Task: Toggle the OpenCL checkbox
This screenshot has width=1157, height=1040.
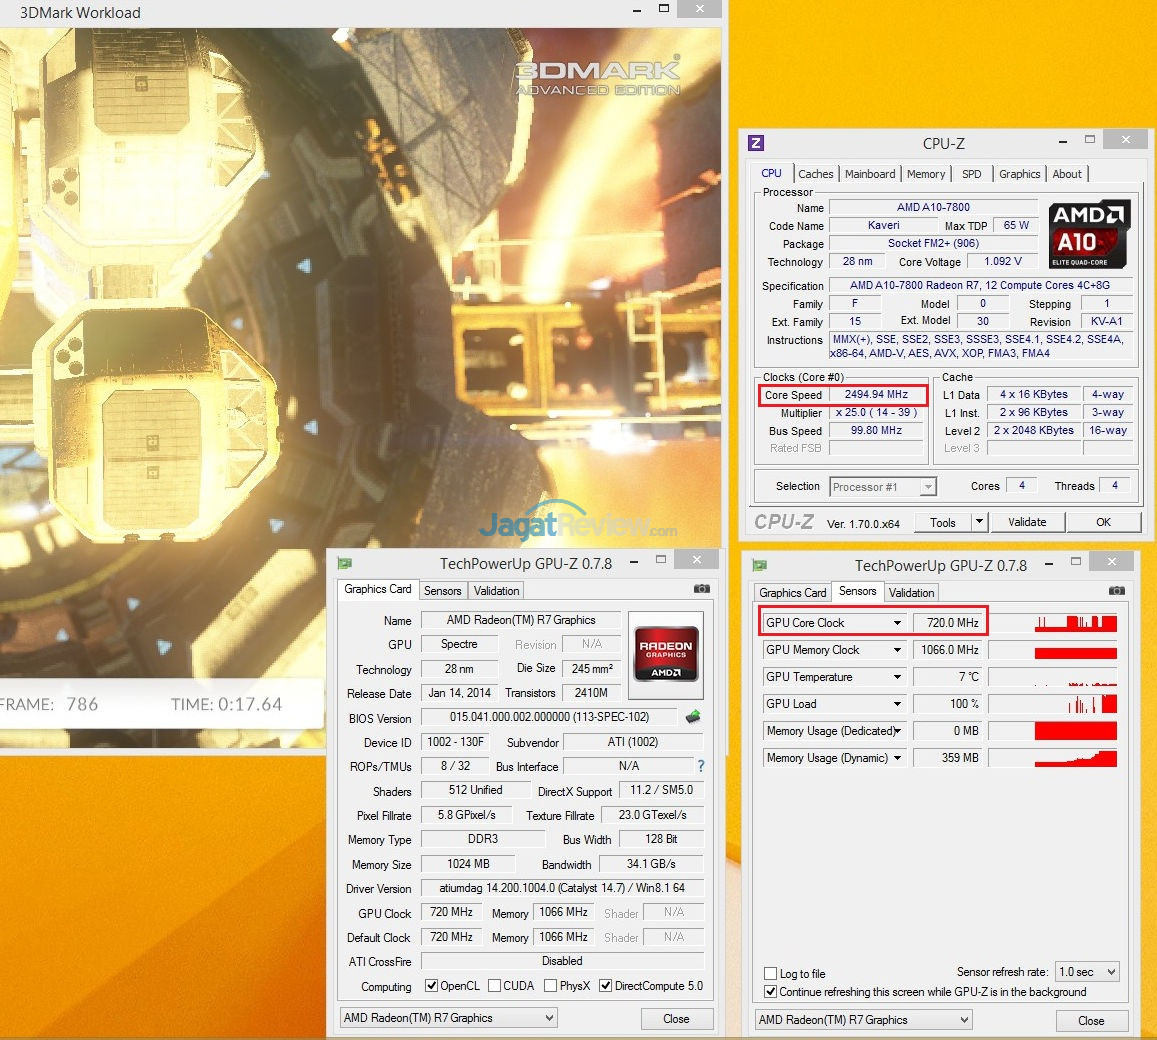Action: click(432, 986)
